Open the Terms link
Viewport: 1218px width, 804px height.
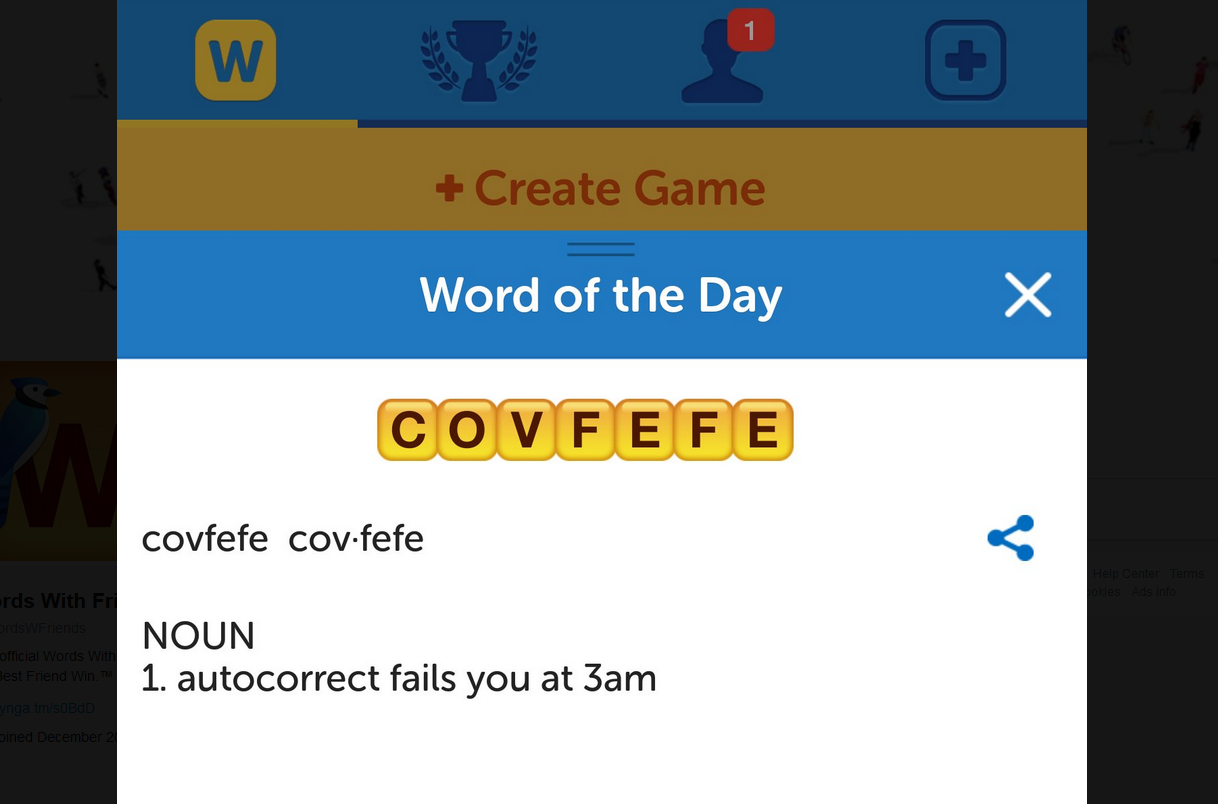[x=1187, y=574]
